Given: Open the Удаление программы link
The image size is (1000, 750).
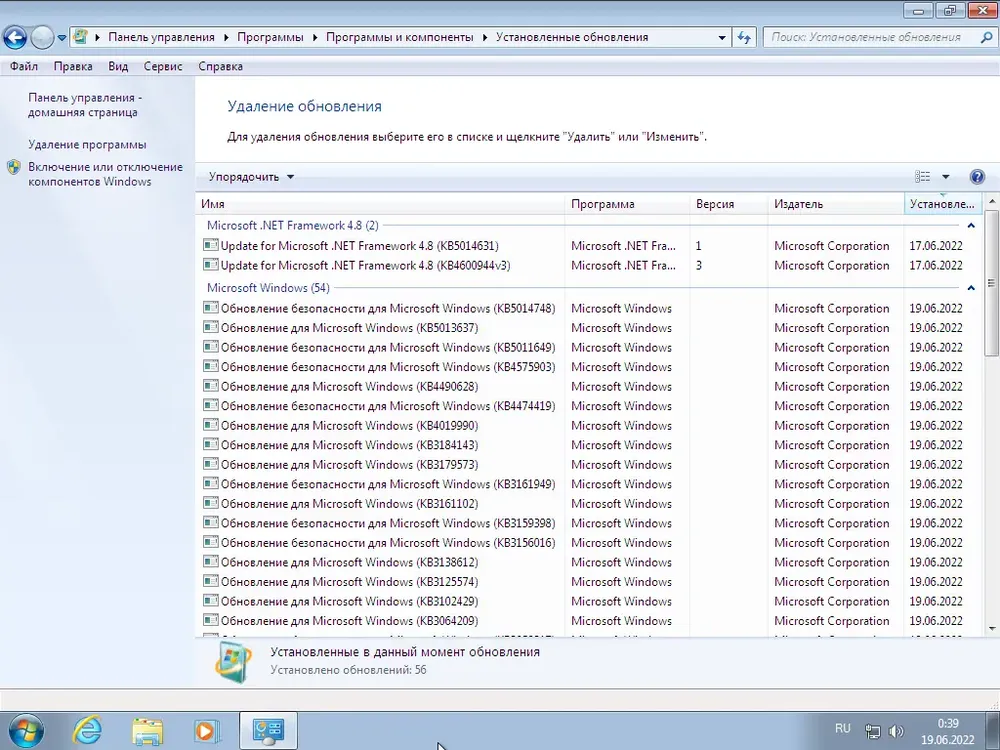Looking at the screenshot, I should coord(87,145).
